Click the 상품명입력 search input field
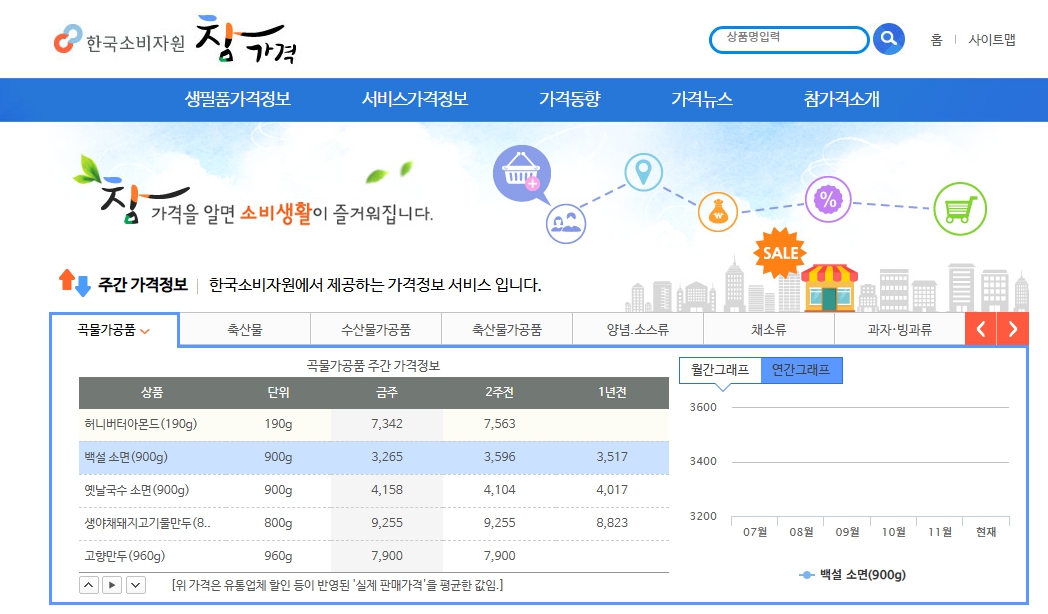The height and width of the screenshot is (614, 1048). [790, 39]
